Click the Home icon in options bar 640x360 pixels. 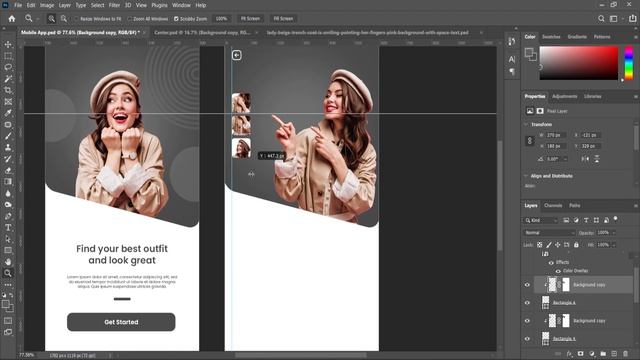pos(11,18)
